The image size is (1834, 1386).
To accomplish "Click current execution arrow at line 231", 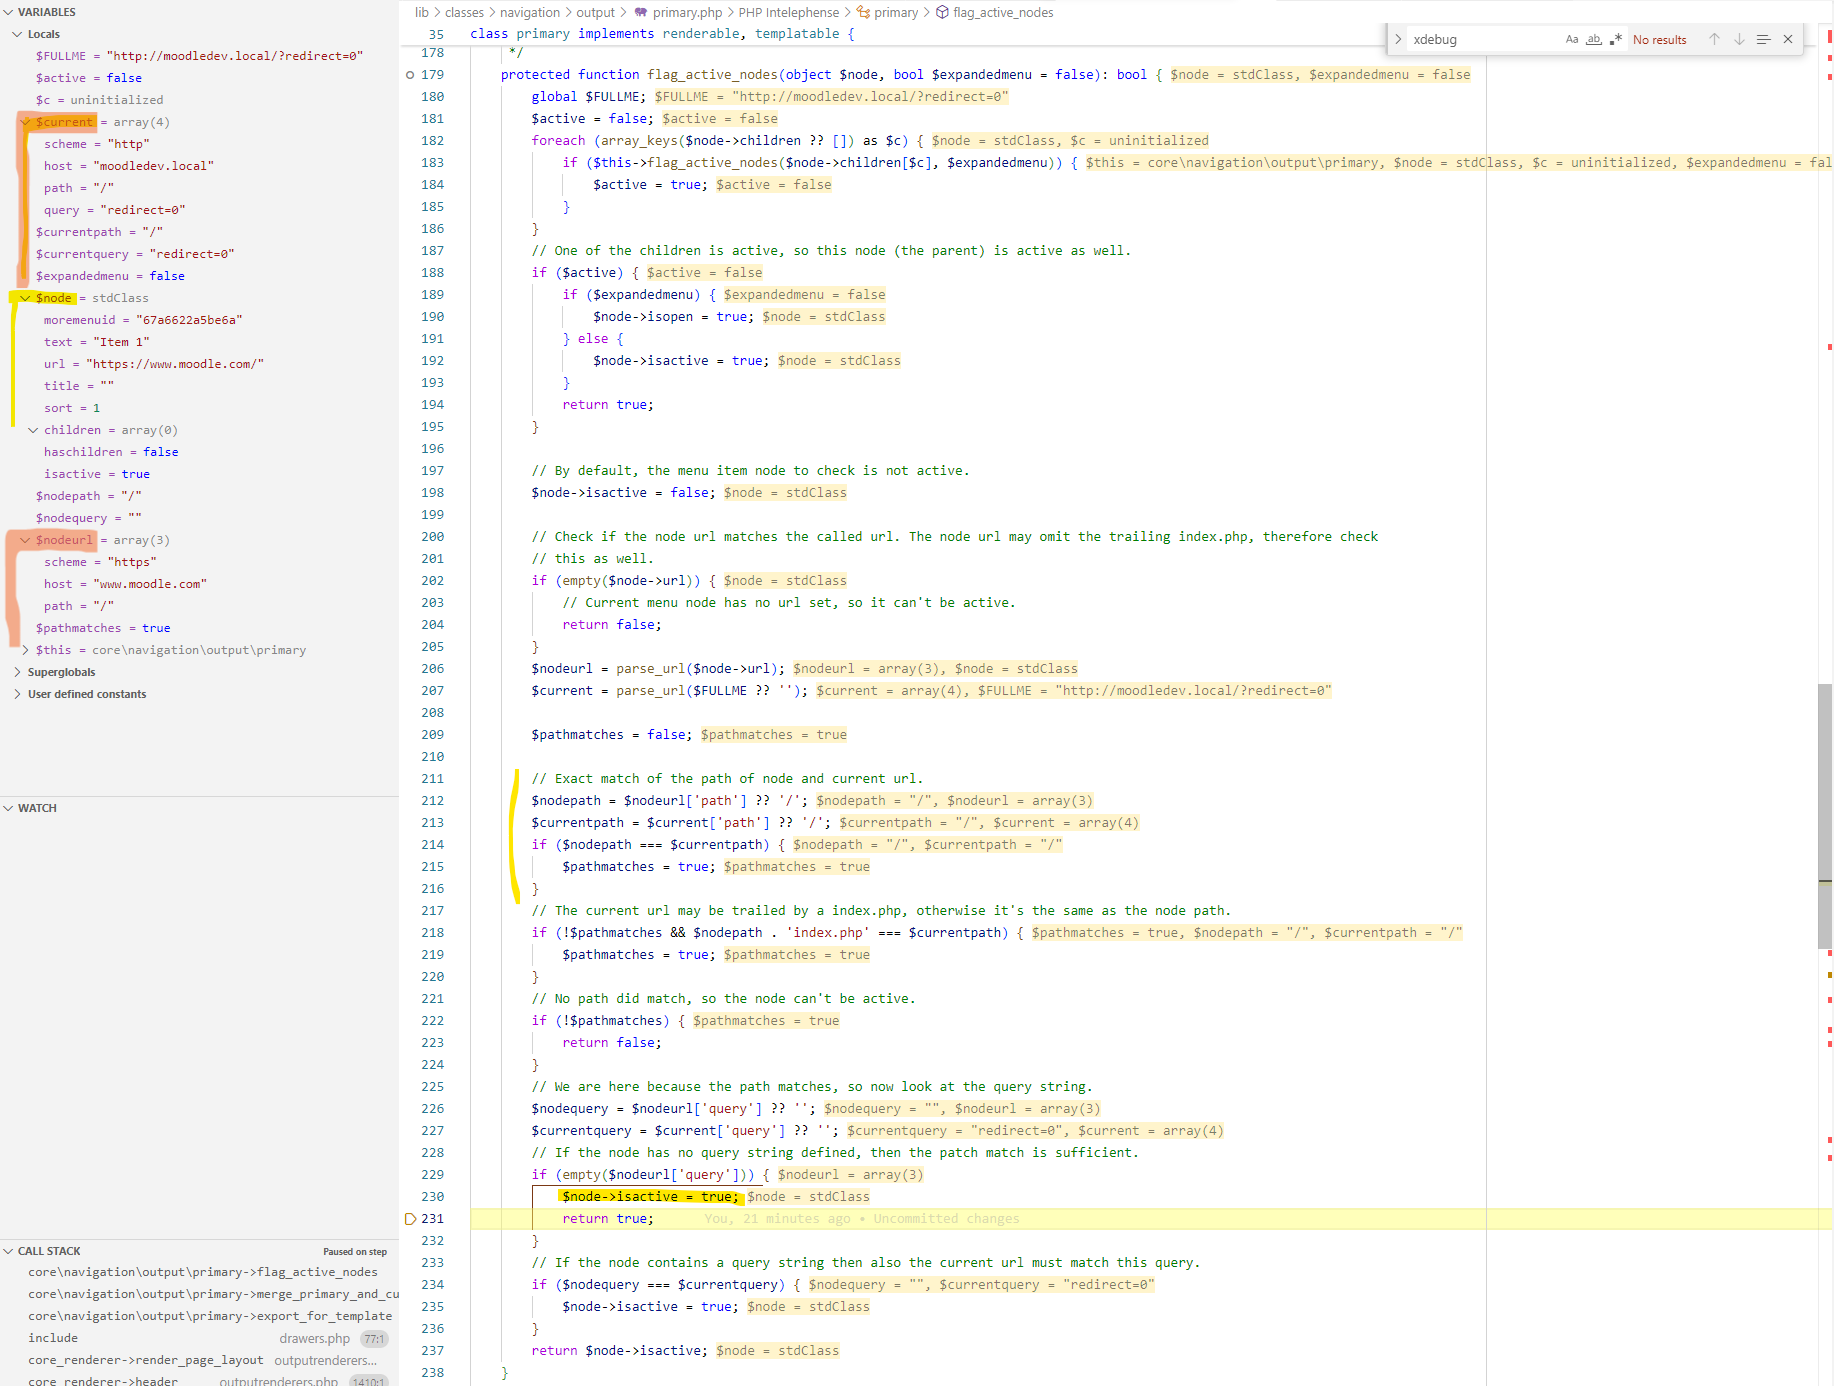I will click(x=410, y=1218).
